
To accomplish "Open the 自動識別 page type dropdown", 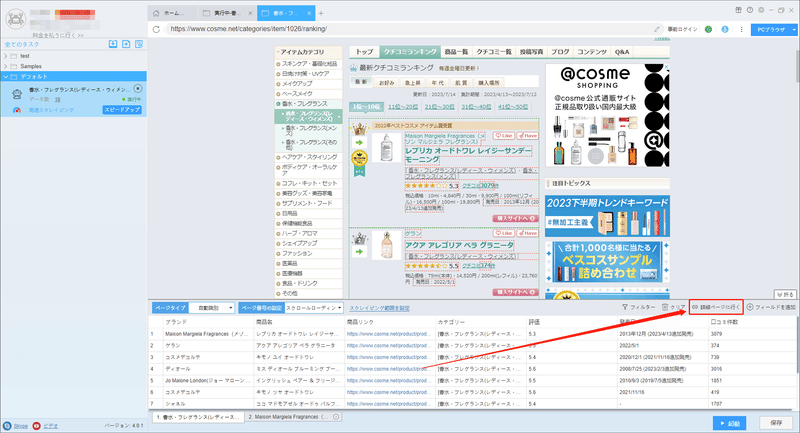I will pos(212,308).
